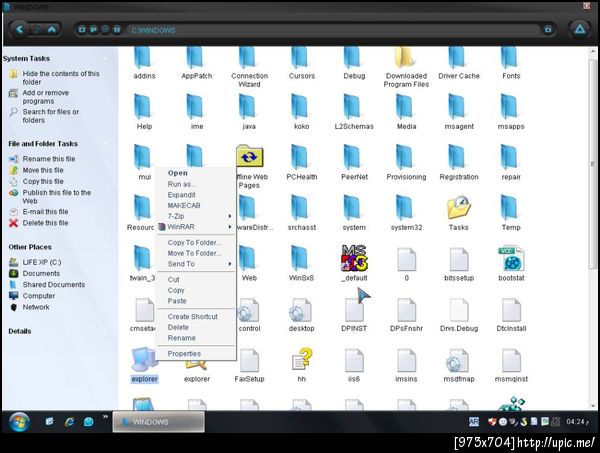Select the Fonts folder icon
The height and width of the screenshot is (453, 600).
coord(511,63)
